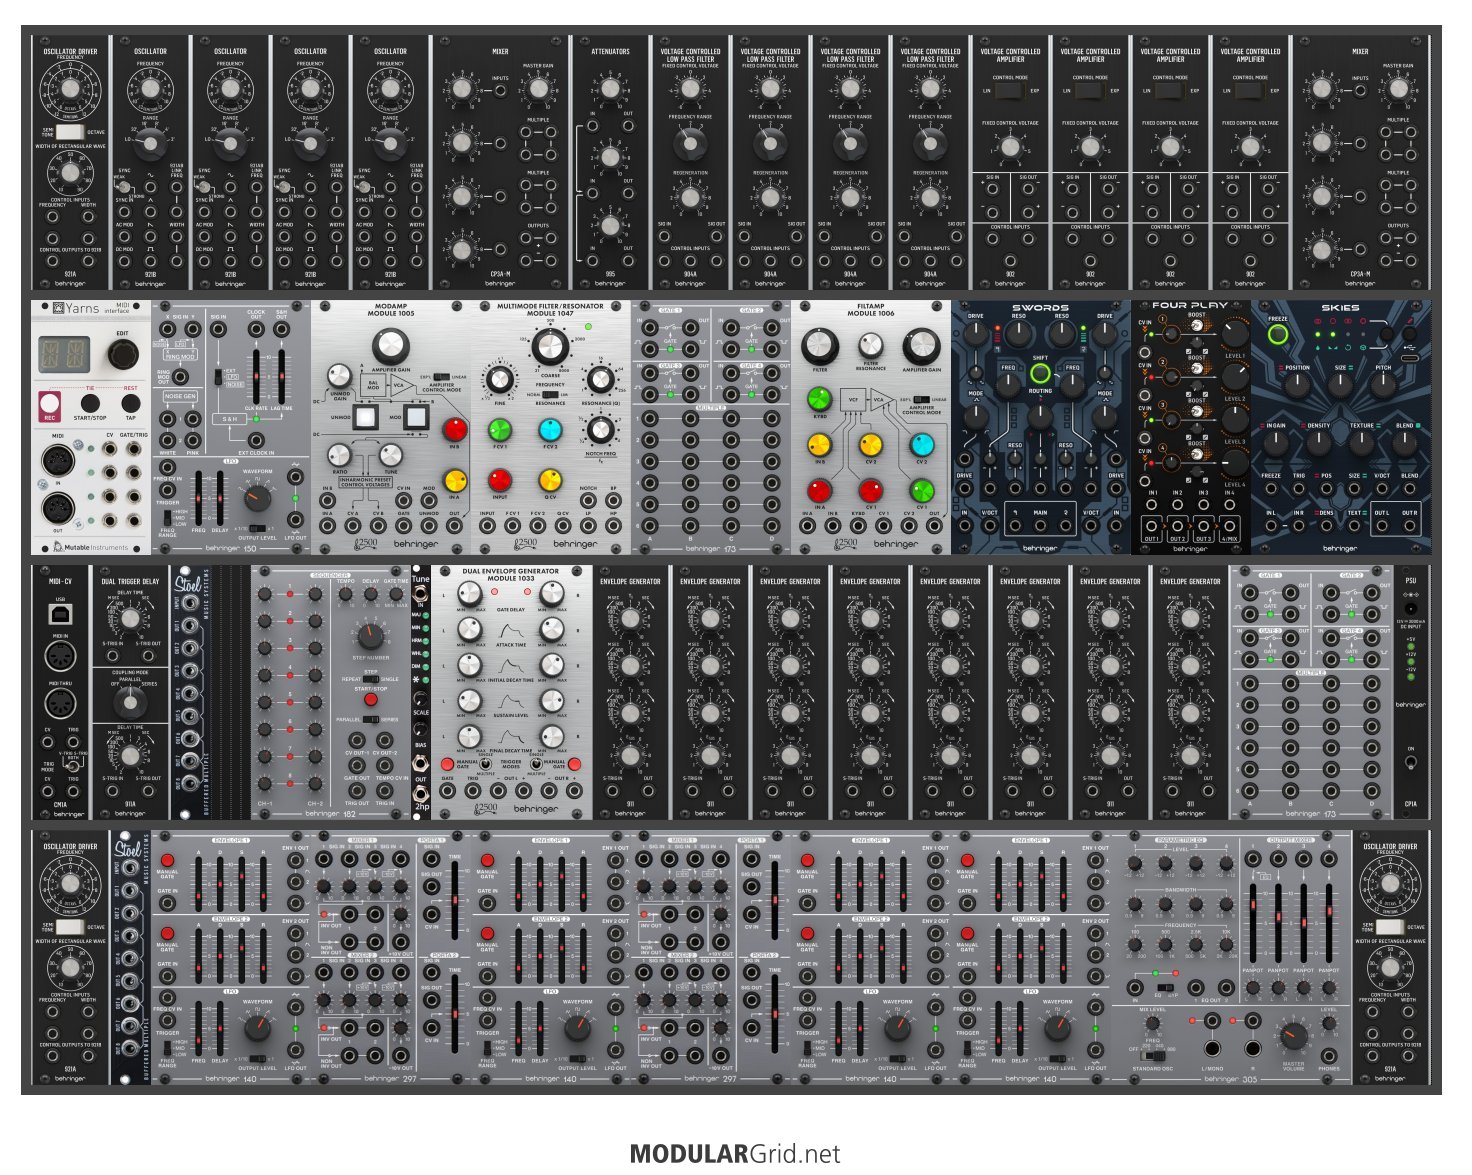Click the red IN B knob on Modamp 1005
Screen dimensions: 1472x1175
pyautogui.click(x=455, y=430)
